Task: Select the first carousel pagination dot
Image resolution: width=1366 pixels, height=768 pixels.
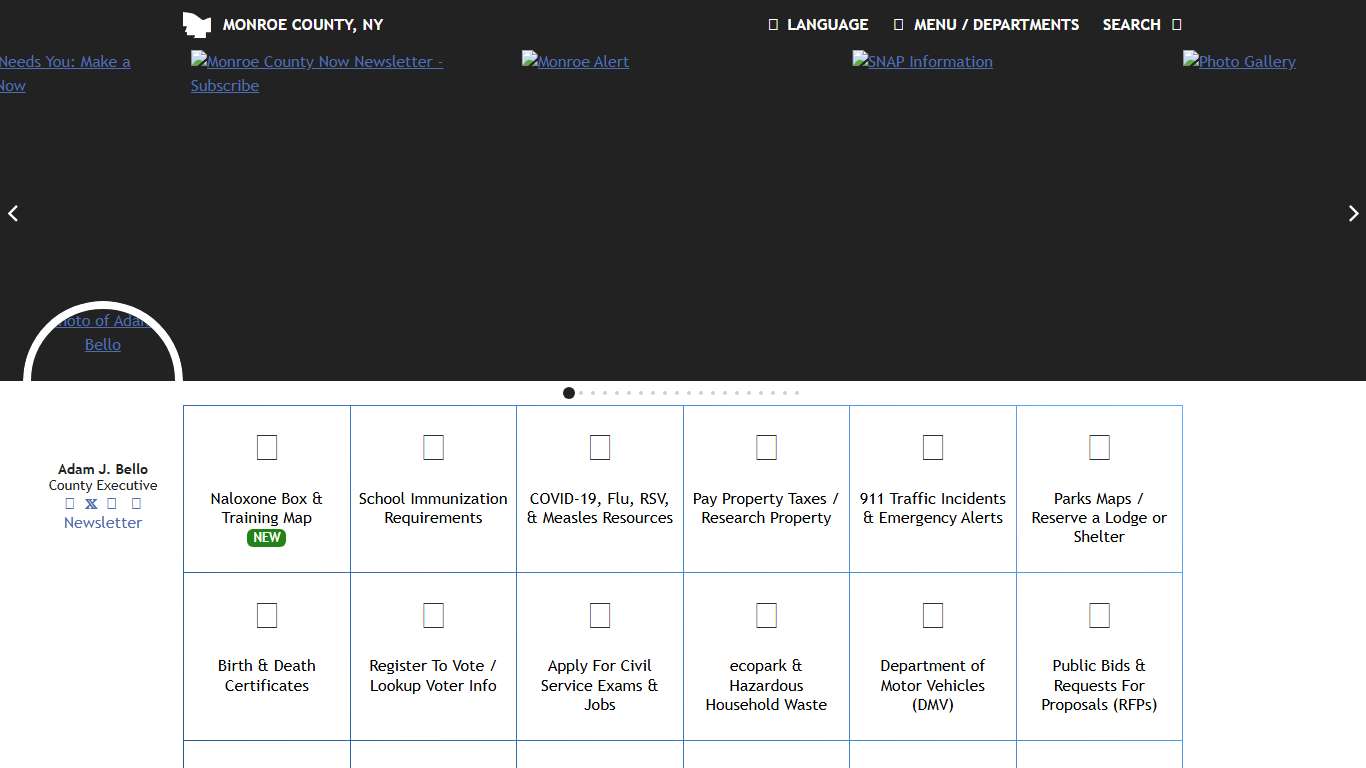Action: point(569,393)
